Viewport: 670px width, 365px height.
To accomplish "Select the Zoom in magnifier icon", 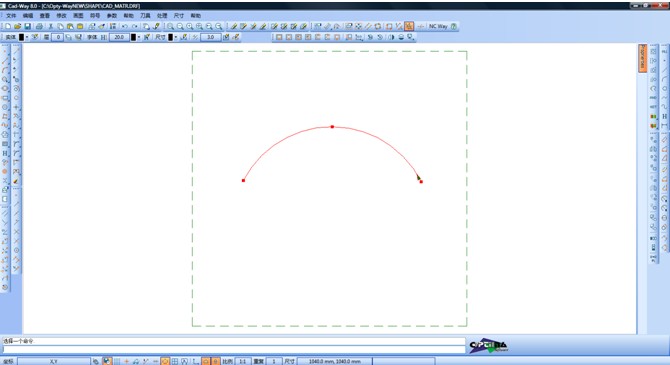I will [170, 26].
